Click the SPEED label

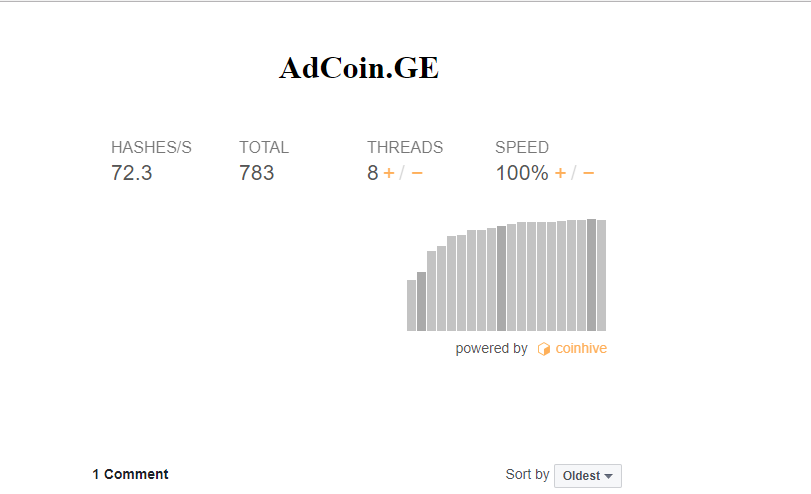coord(522,147)
